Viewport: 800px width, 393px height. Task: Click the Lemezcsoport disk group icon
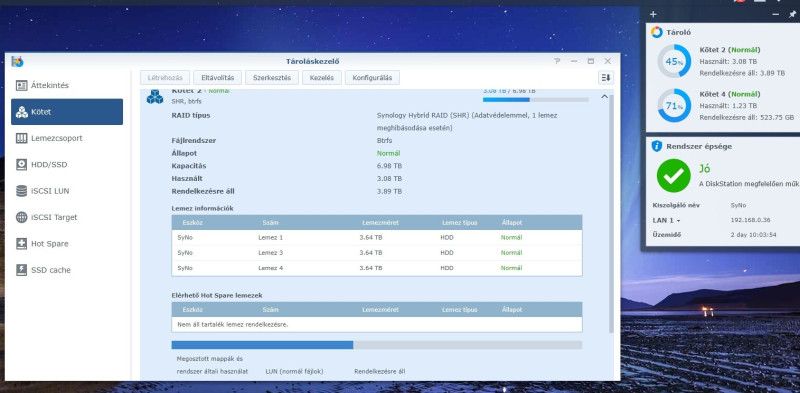(21, 138)
